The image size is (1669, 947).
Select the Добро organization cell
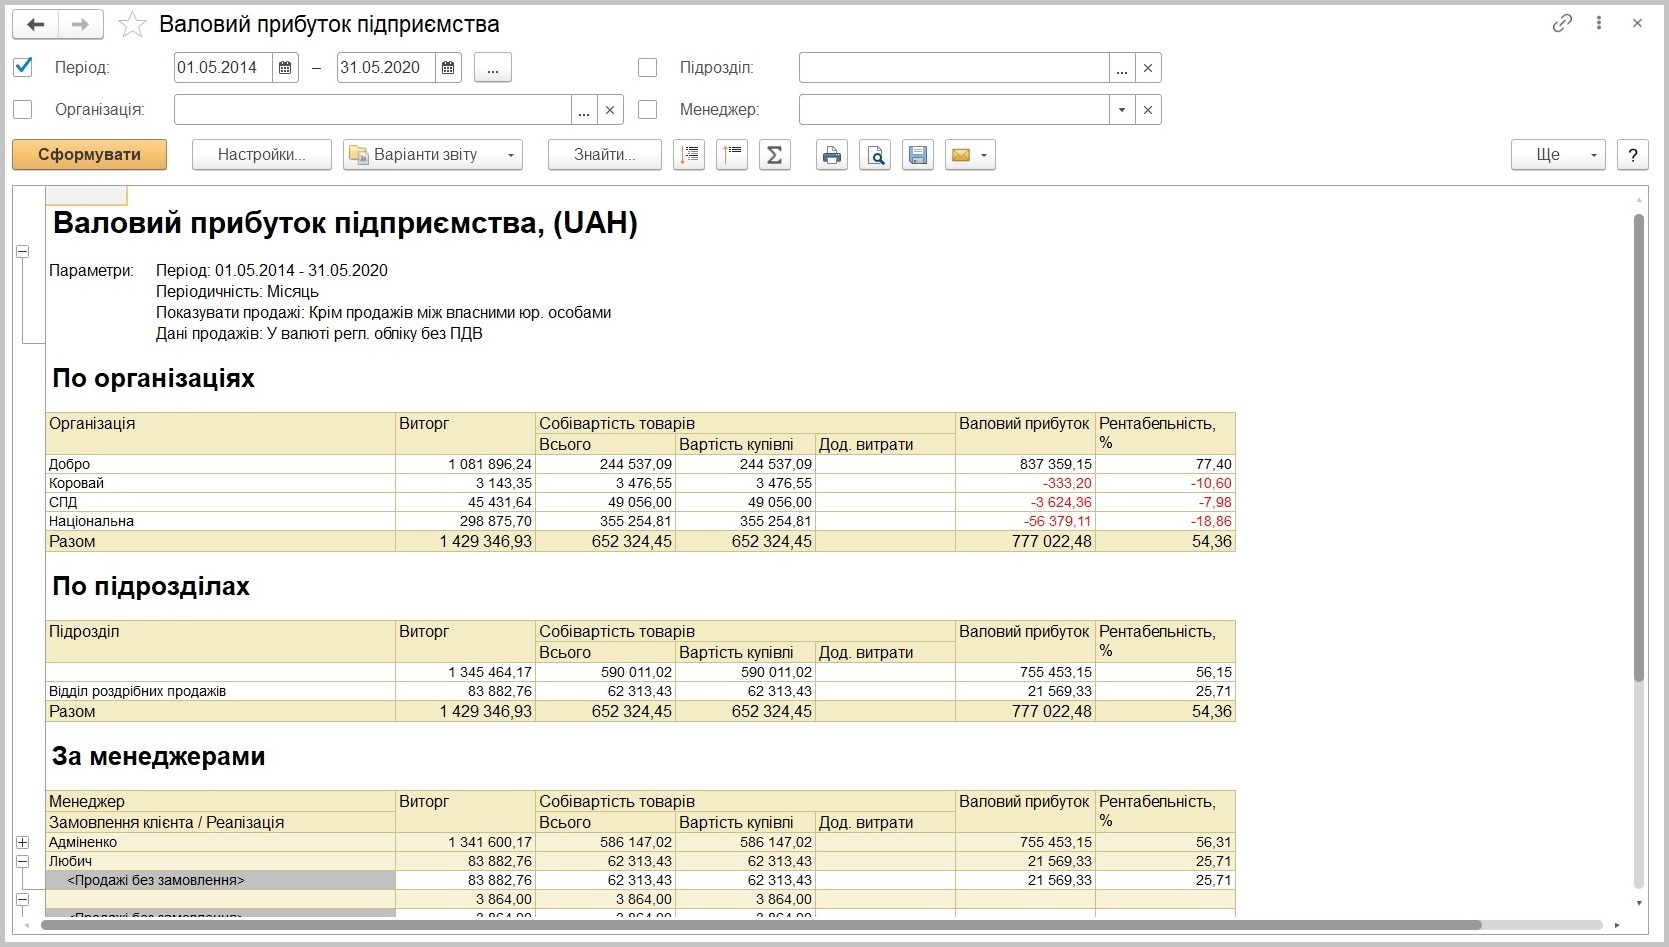pos(220,465)
